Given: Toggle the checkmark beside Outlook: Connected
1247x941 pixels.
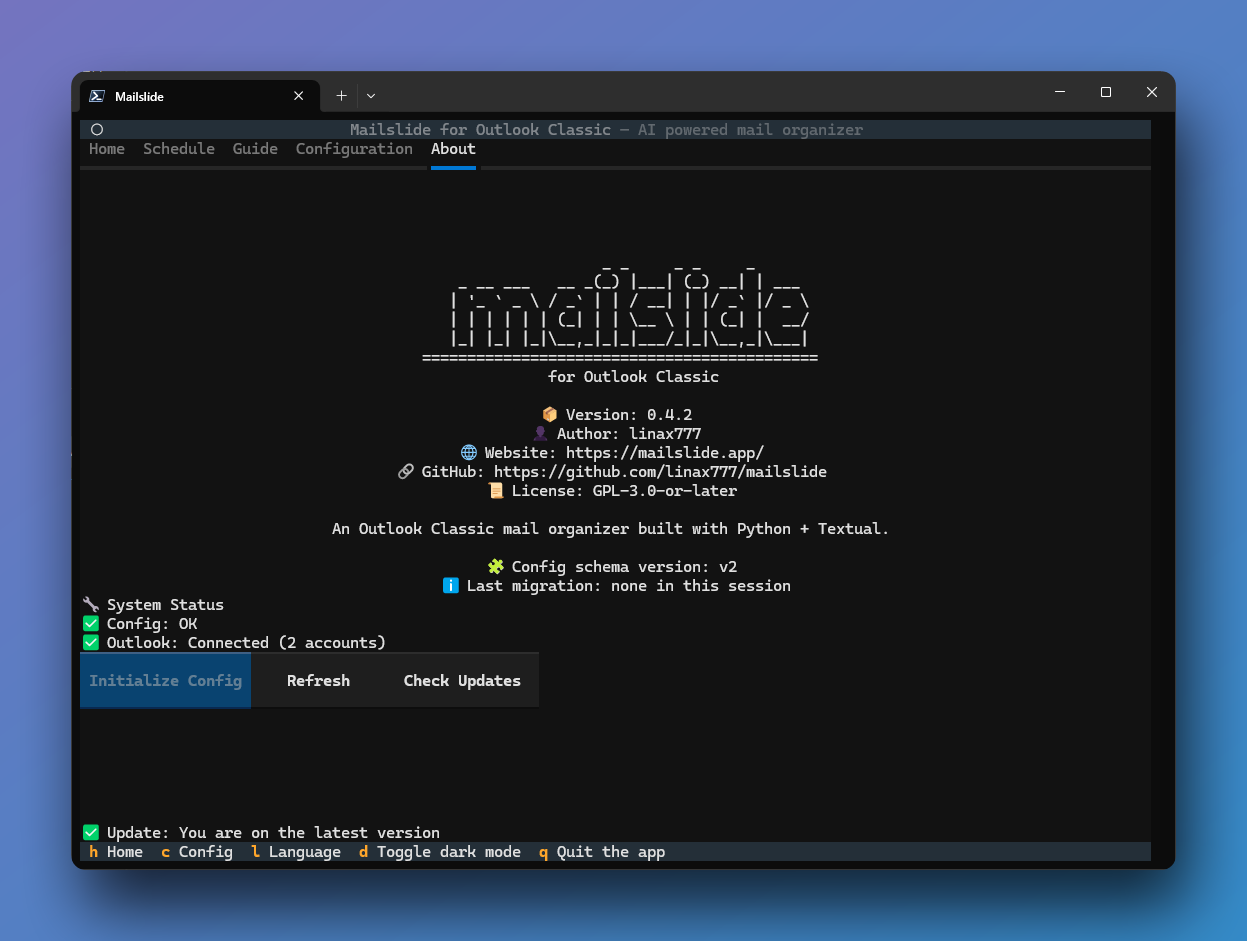Looking at the screenshot, I should click(x=90, y=642).
